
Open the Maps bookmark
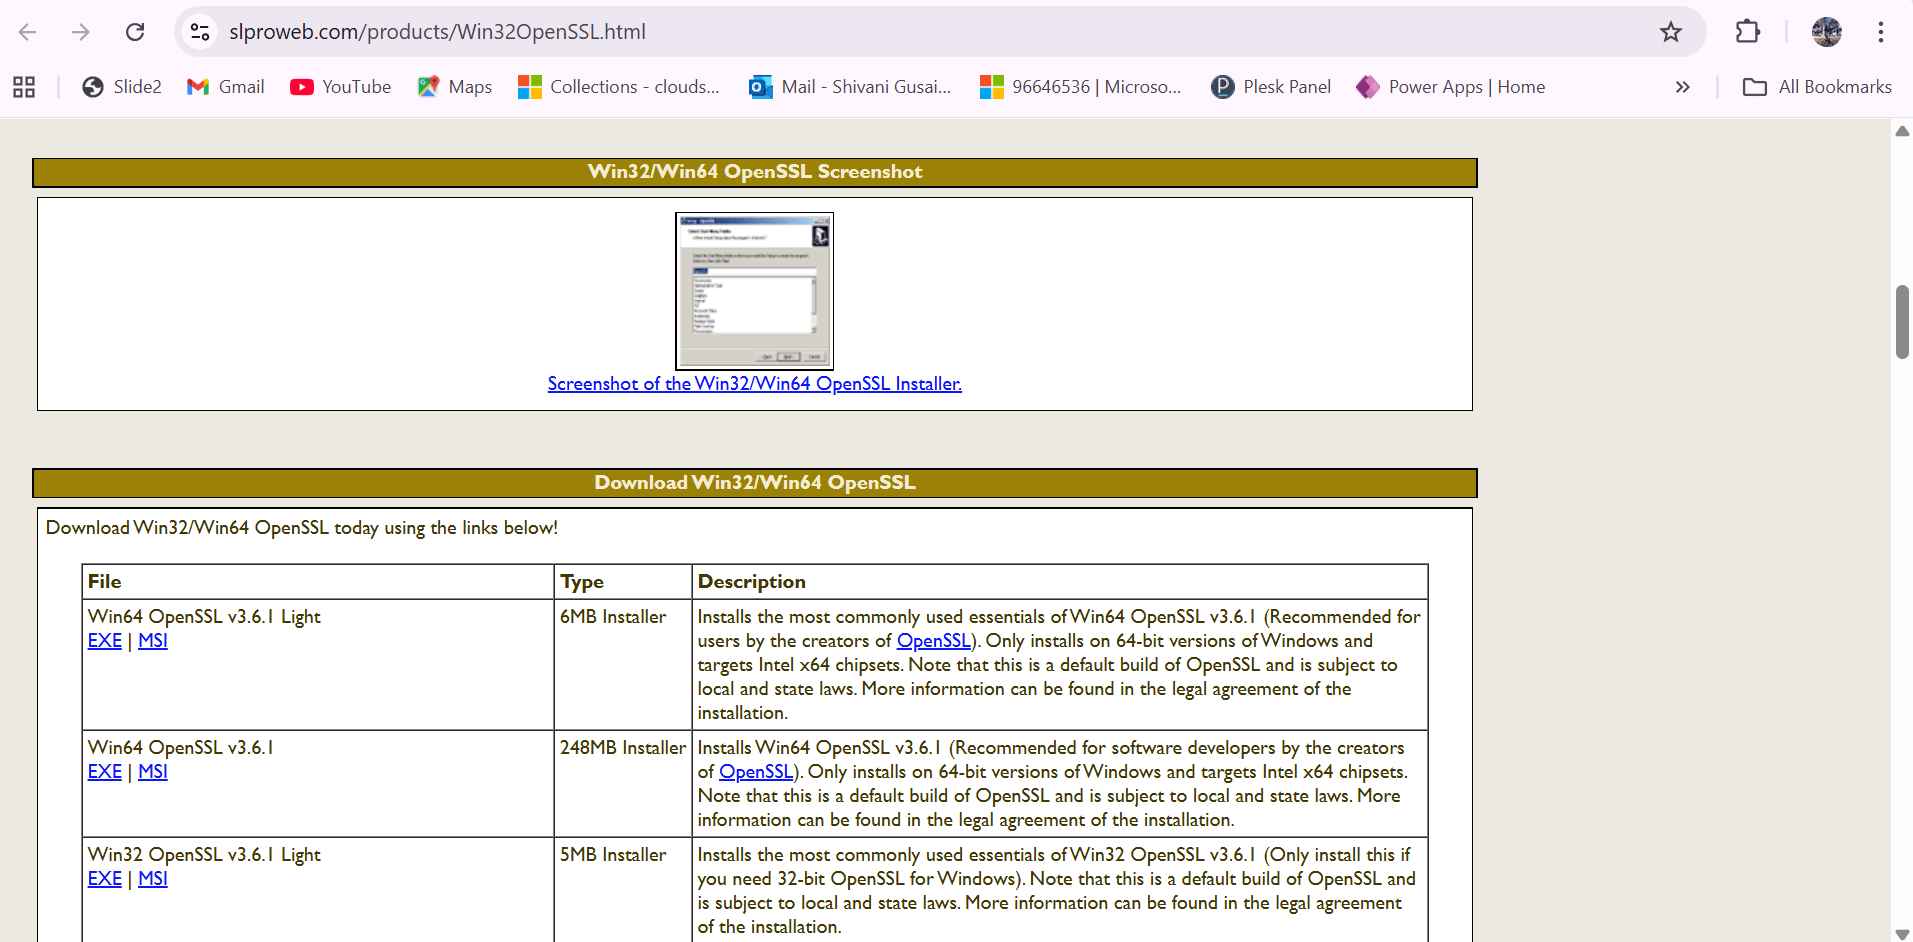(x=455, y=87)
